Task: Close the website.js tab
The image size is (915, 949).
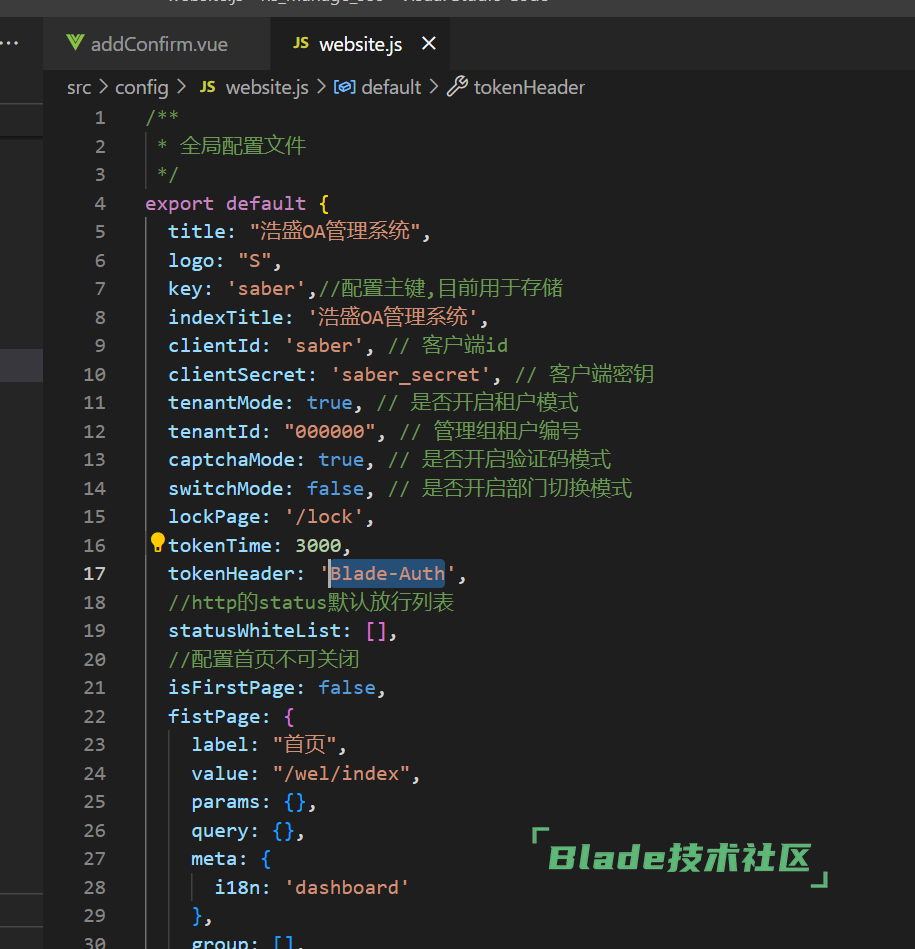Action: pyautogui.click(x=428, y=44)
